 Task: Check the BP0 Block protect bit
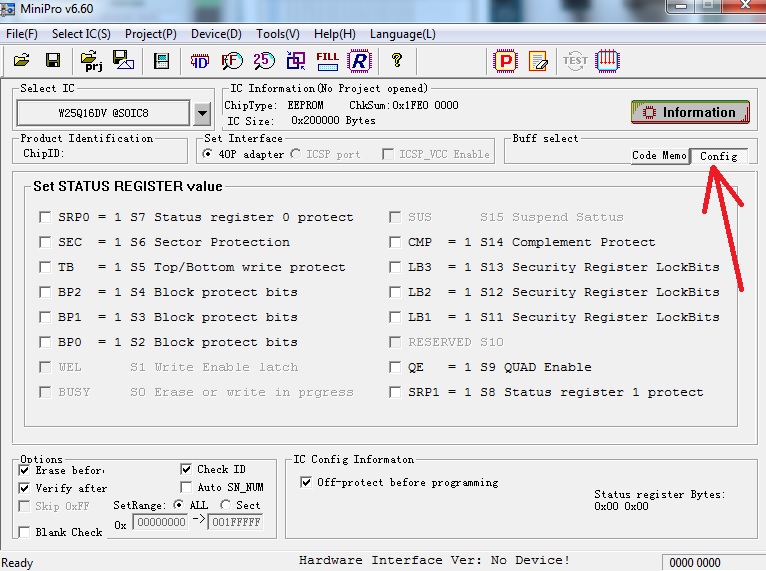point(45,342)
